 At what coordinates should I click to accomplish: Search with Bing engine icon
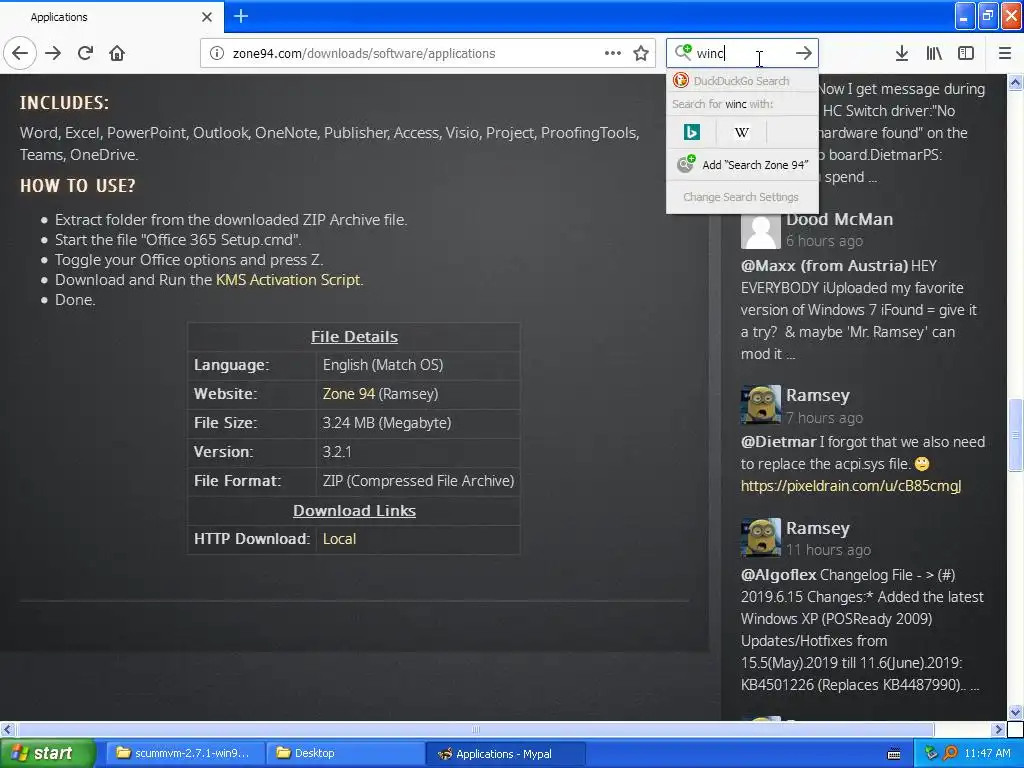(692, 133)
